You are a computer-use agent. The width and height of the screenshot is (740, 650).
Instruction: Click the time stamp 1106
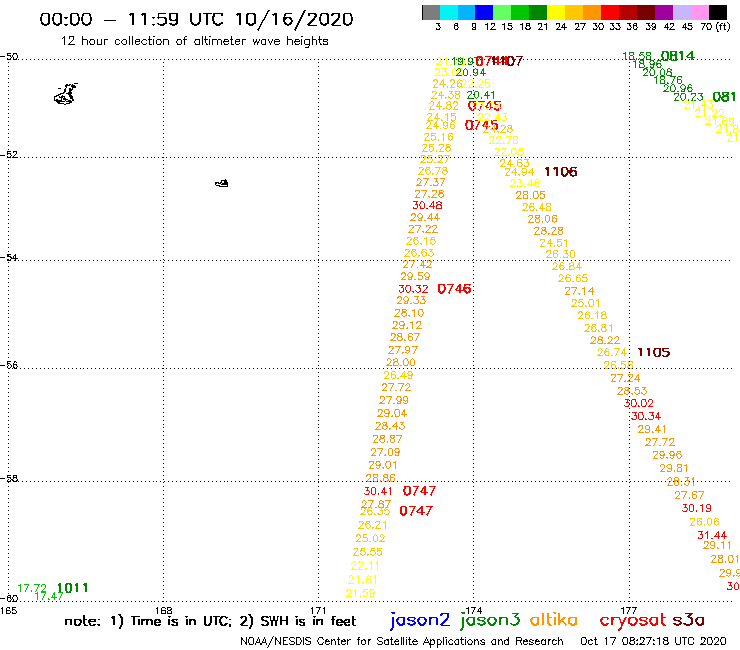point(560,172)
